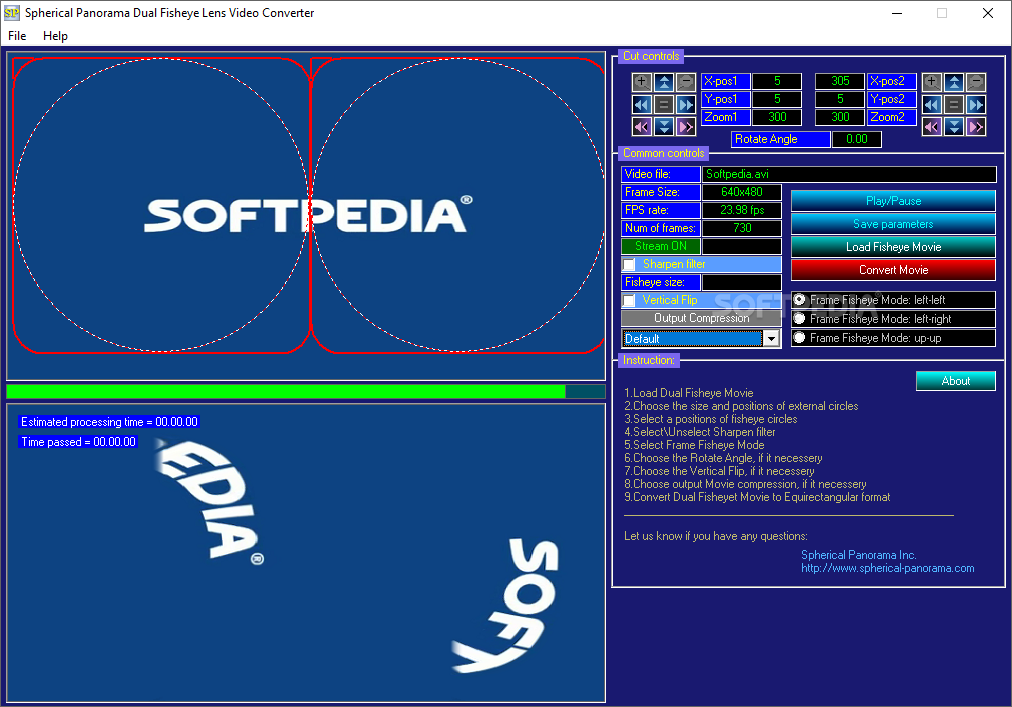Click the SP application icon in title bar
Screen dimensions: 1012x707
click(x=12, y=13)
